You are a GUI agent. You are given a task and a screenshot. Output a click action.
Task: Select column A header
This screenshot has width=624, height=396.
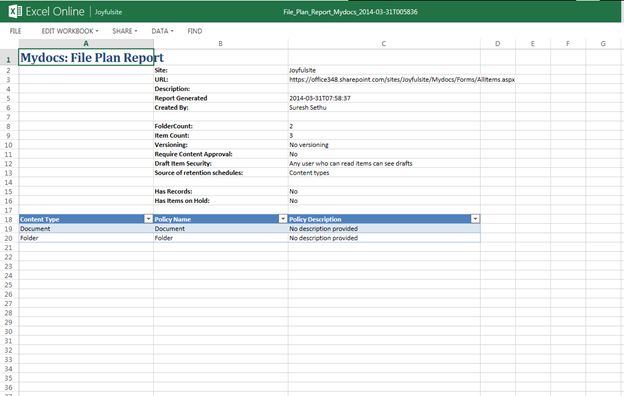(x=86, y=44)
